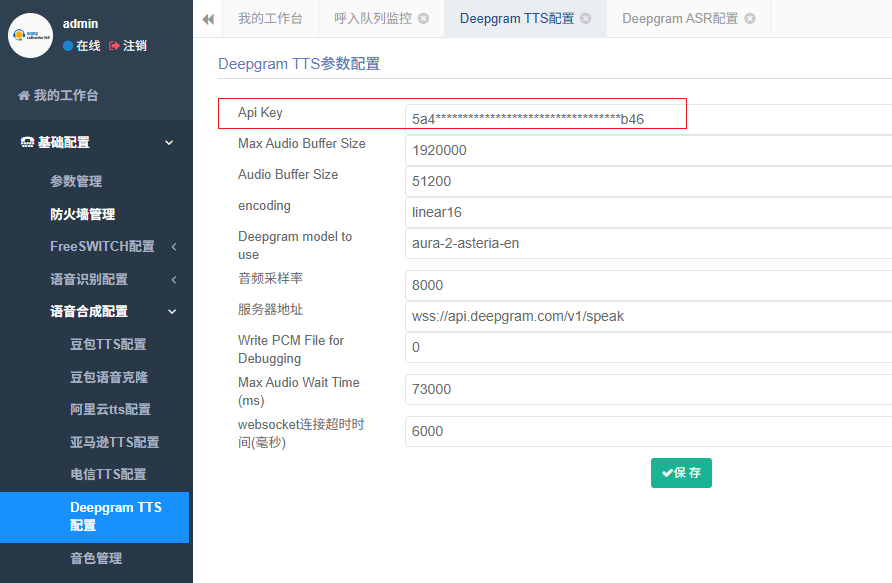Viewport: 892px width, 583px height.
Task: Open 豆包TTS配置 menu item
Action: (x=108, y=344)
